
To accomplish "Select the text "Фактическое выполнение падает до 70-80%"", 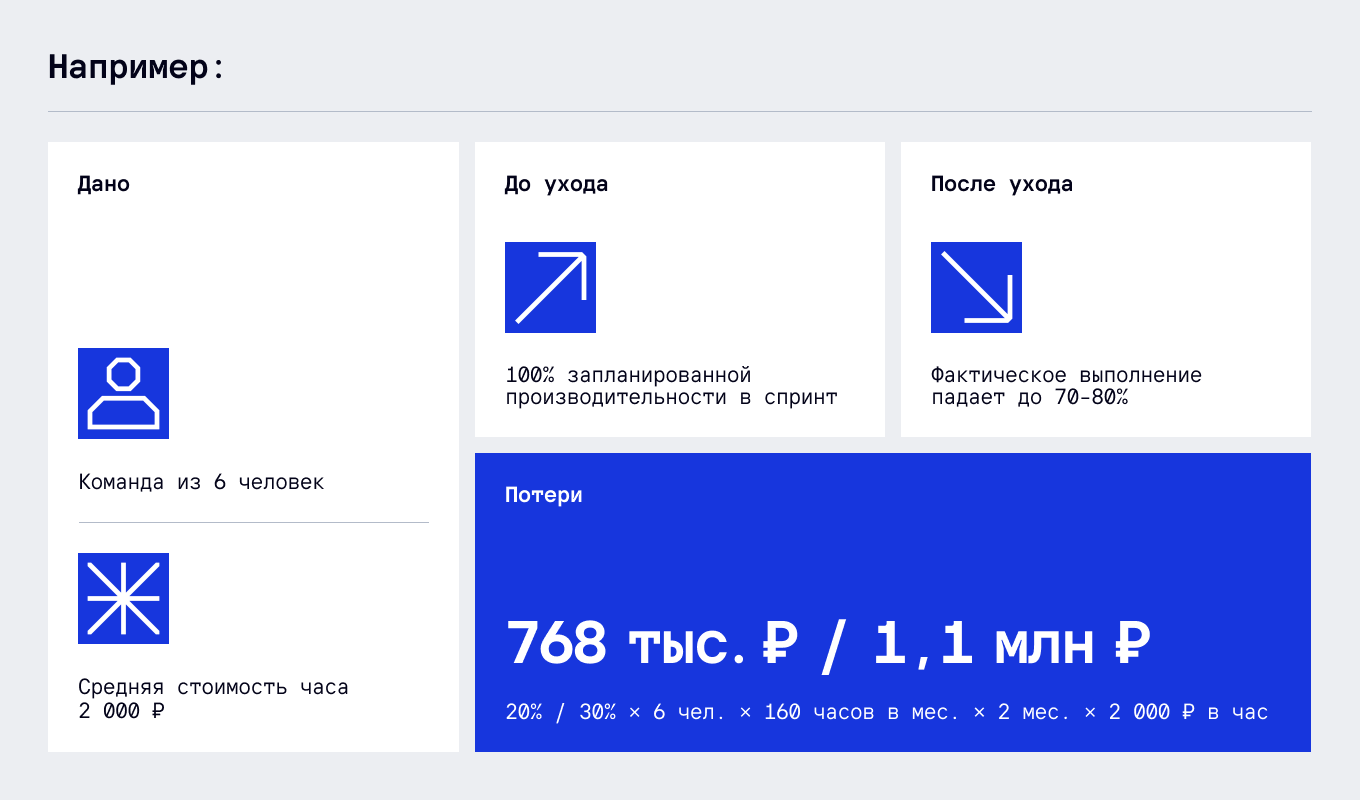I will [x=1066, y=386].
